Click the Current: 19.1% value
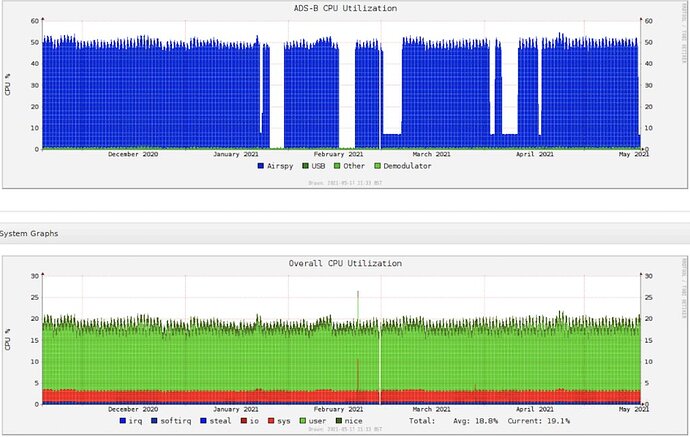 click(x=538, y=421)
